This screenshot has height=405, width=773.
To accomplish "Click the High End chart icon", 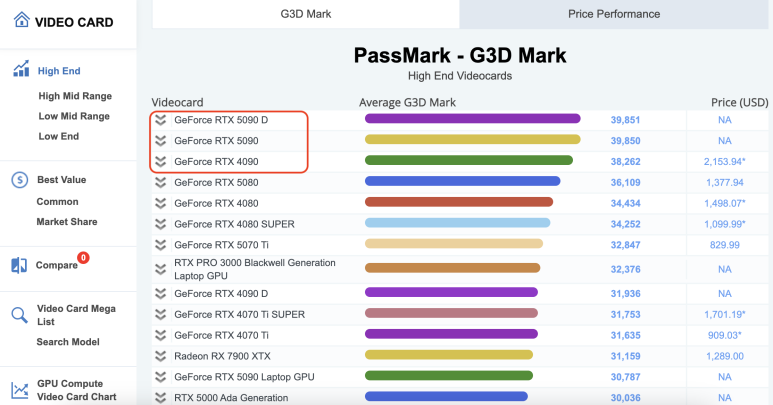I will click(21, 69).
